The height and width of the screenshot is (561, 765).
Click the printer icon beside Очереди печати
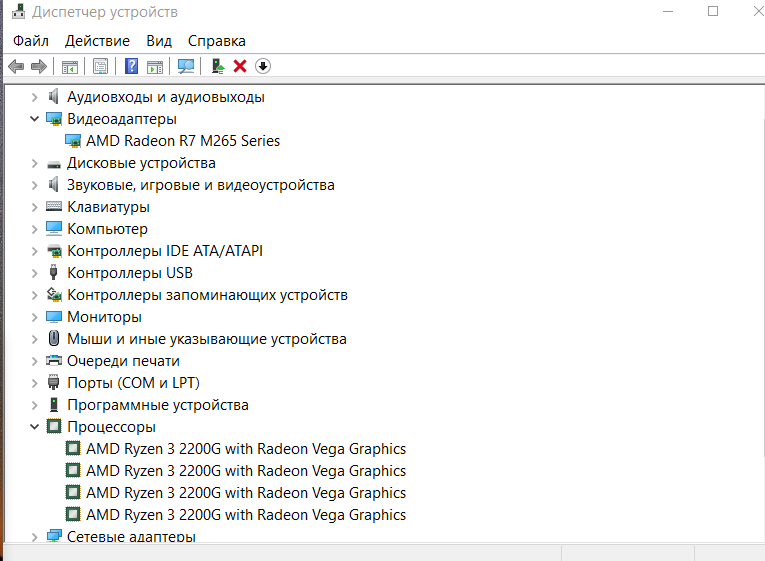coord(54,361)
